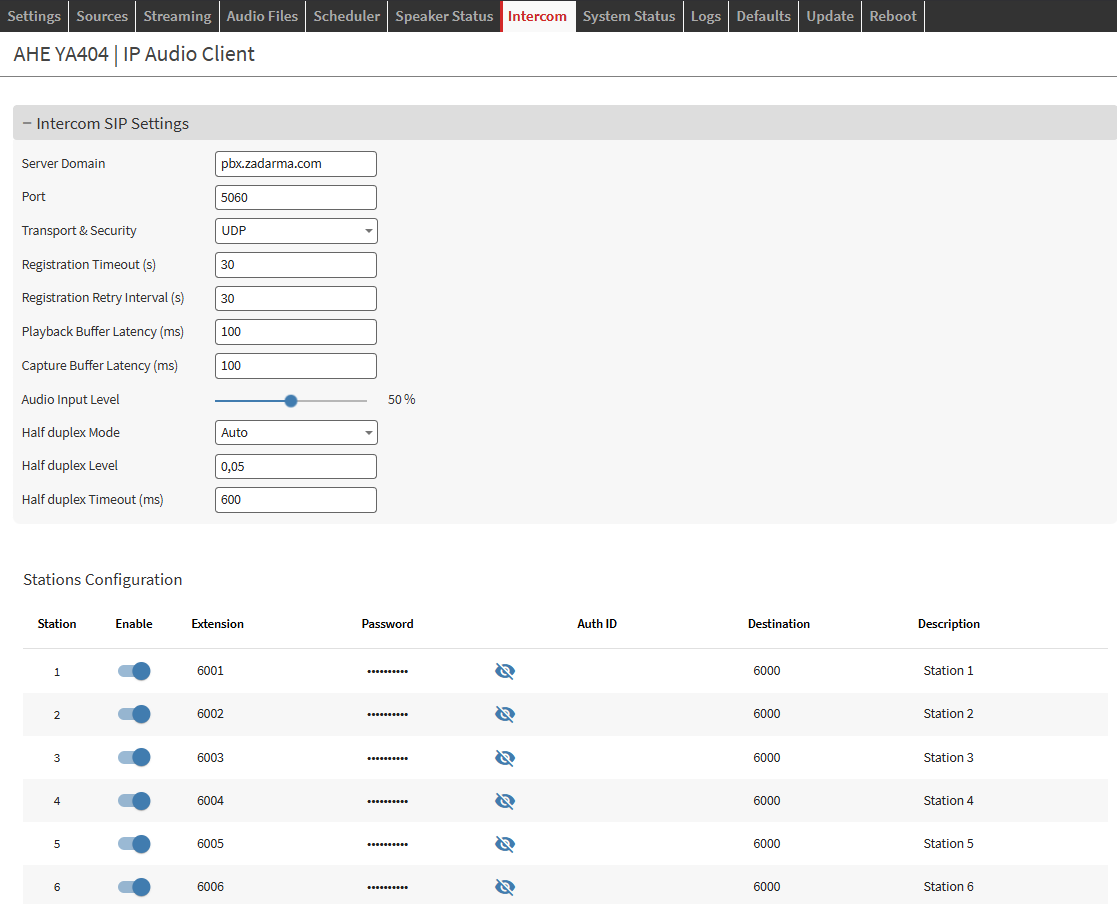Switch to the Speaker Status tab
This screenshot has height=904, width=1117.
[x=444, y=16]
